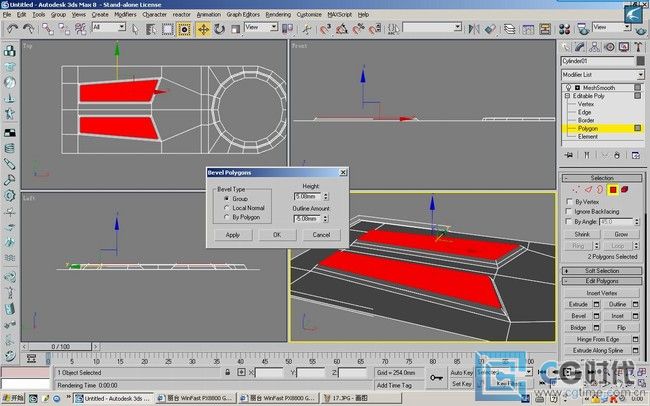Viewport: 650px width, 406px height.
Task: Switch to the Utilities hammer panel tab
Action: tap(638, 47)
